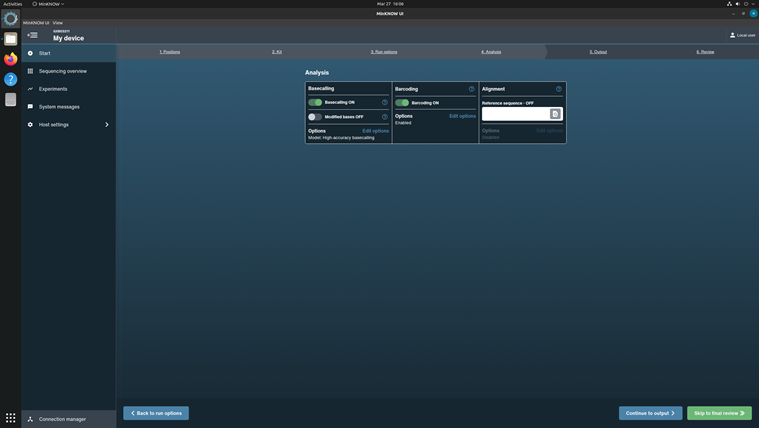759x428 pixels.
Task: Enable the Modified bases toggle
Action: pyautogui.click(x=315, y=117)
